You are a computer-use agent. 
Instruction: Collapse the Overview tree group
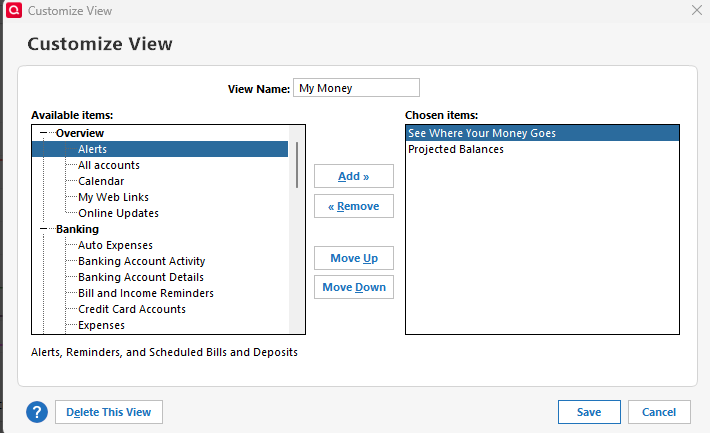pos(44,133)
